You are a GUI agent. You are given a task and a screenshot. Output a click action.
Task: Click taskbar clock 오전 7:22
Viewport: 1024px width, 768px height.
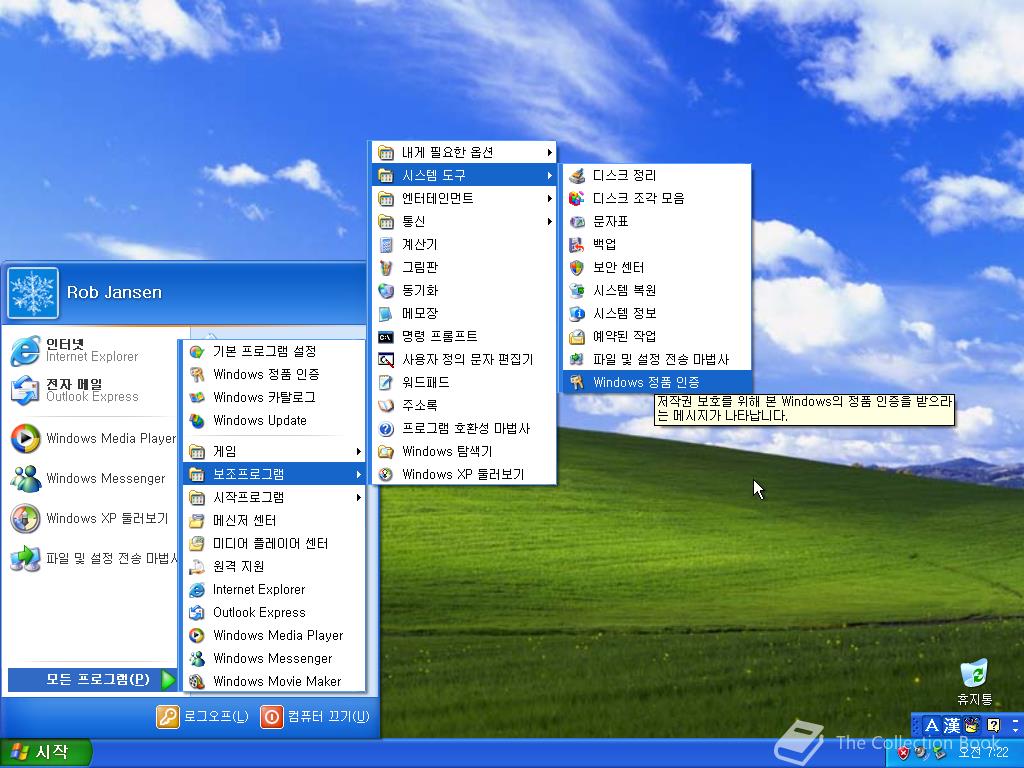983,753
